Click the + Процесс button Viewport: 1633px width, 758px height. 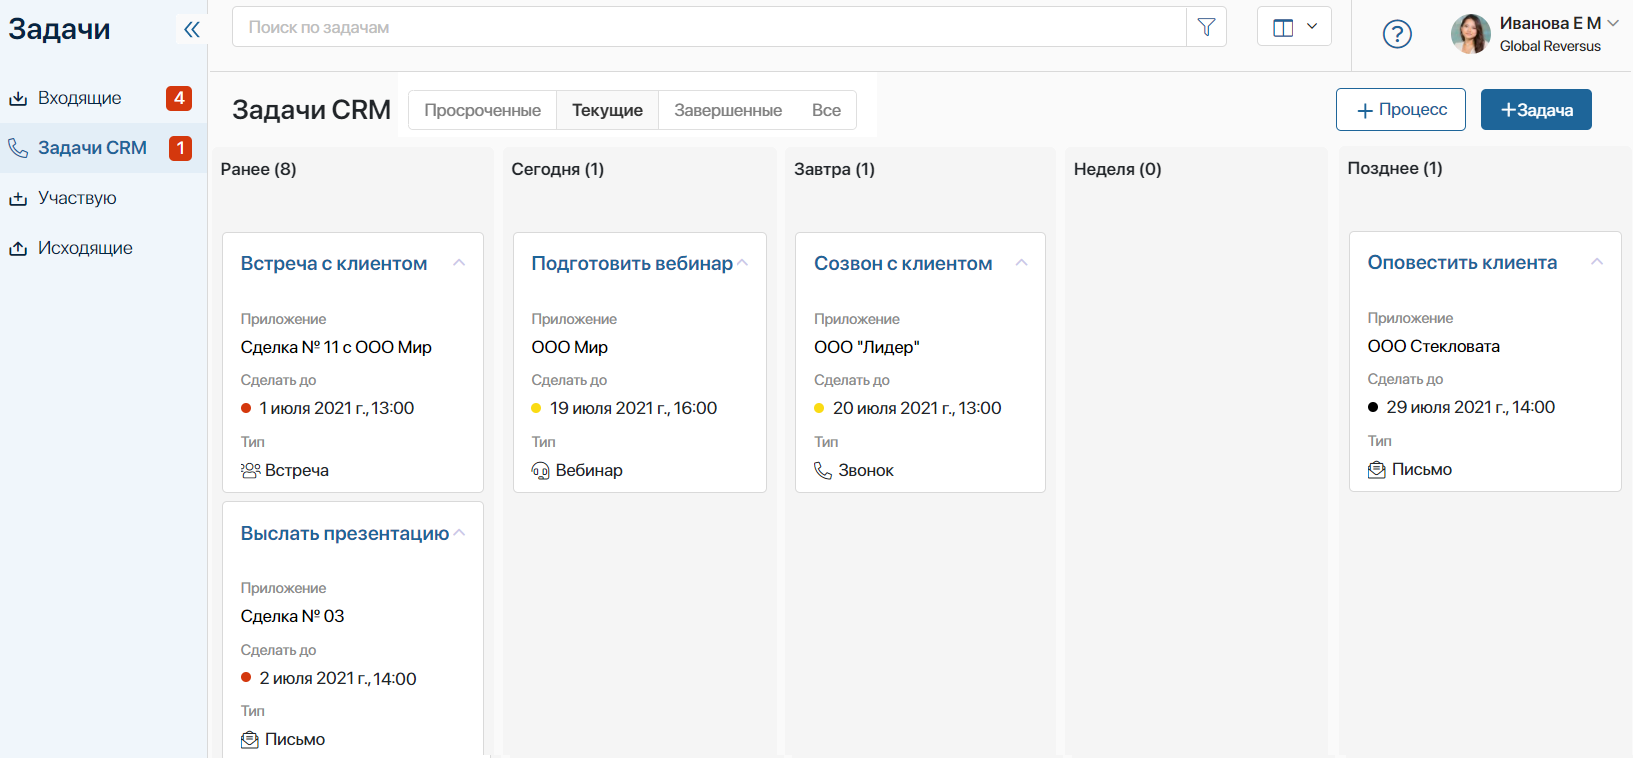1401,109
